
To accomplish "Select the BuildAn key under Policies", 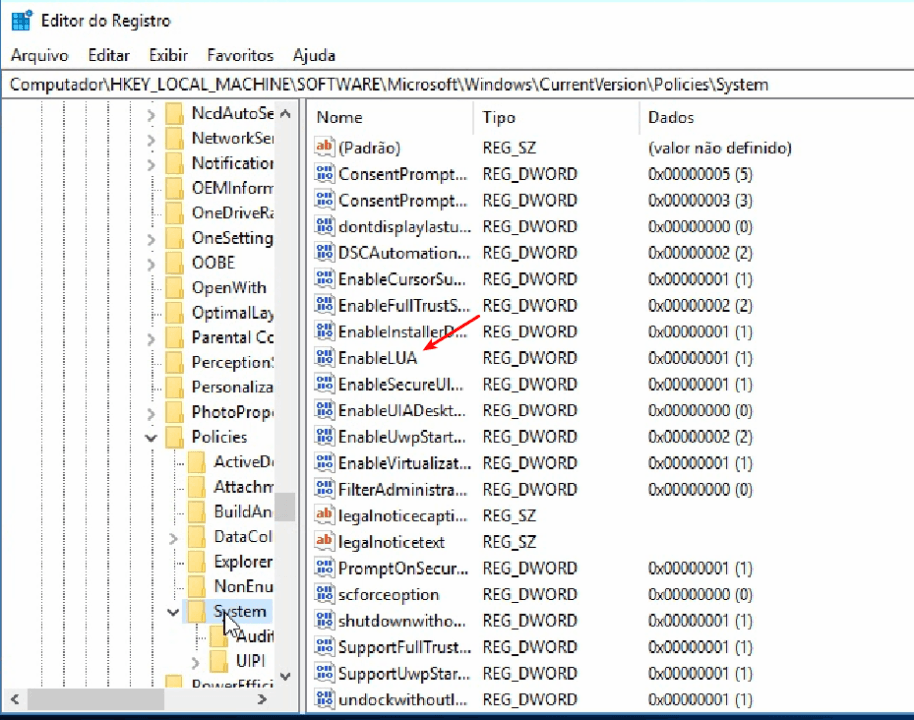I will [244, 511].
